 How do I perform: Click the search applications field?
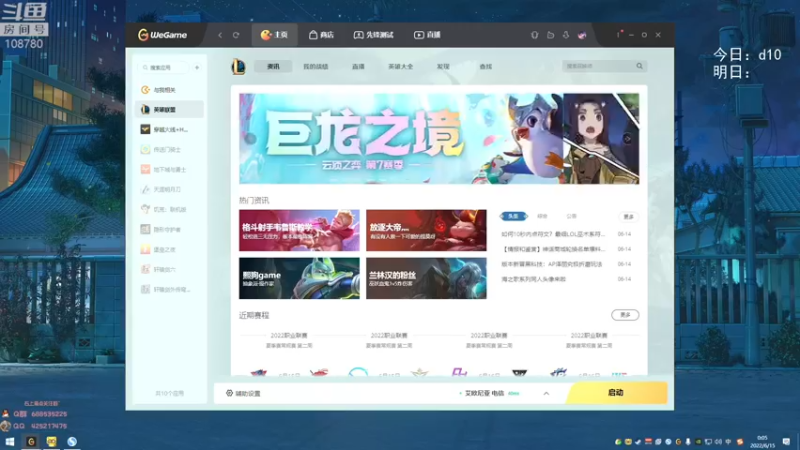coord(163,67)
